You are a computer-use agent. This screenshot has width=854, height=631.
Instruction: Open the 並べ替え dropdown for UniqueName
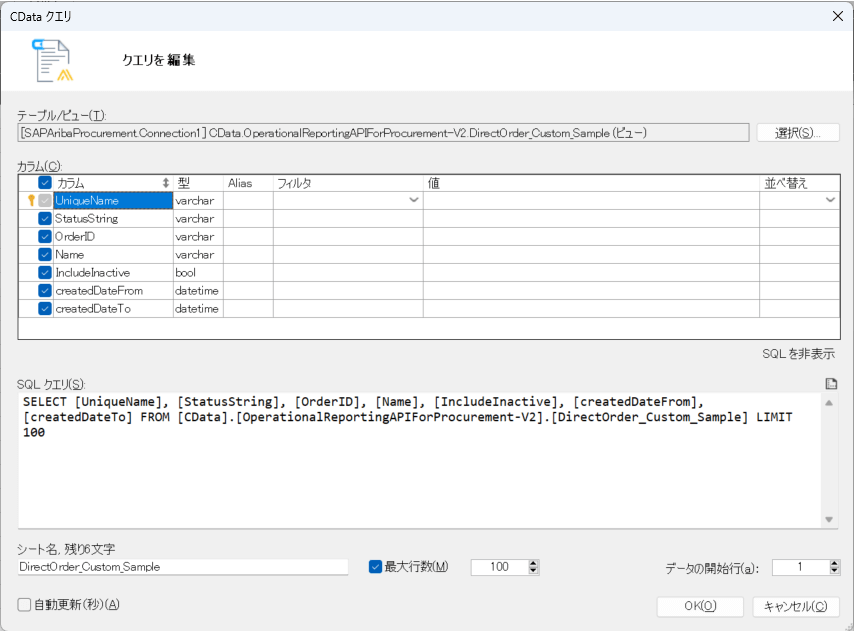pyautogui.click(x=830, y=200)
